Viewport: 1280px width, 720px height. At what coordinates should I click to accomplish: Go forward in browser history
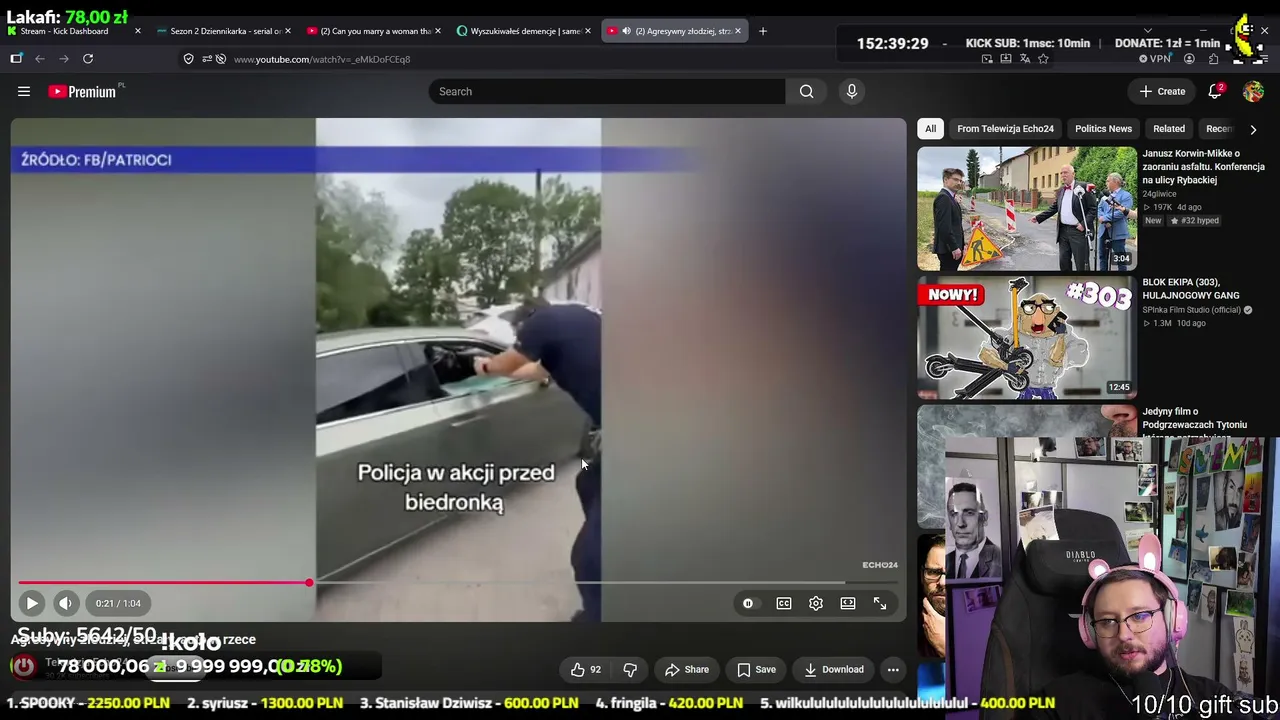[x=64, y=59]
